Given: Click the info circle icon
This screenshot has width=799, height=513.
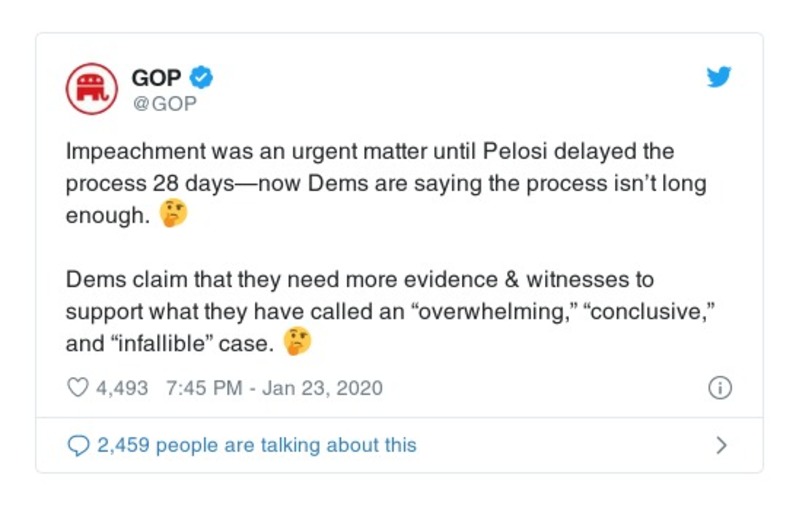Looking at the screenshot, I should [719, 388].
